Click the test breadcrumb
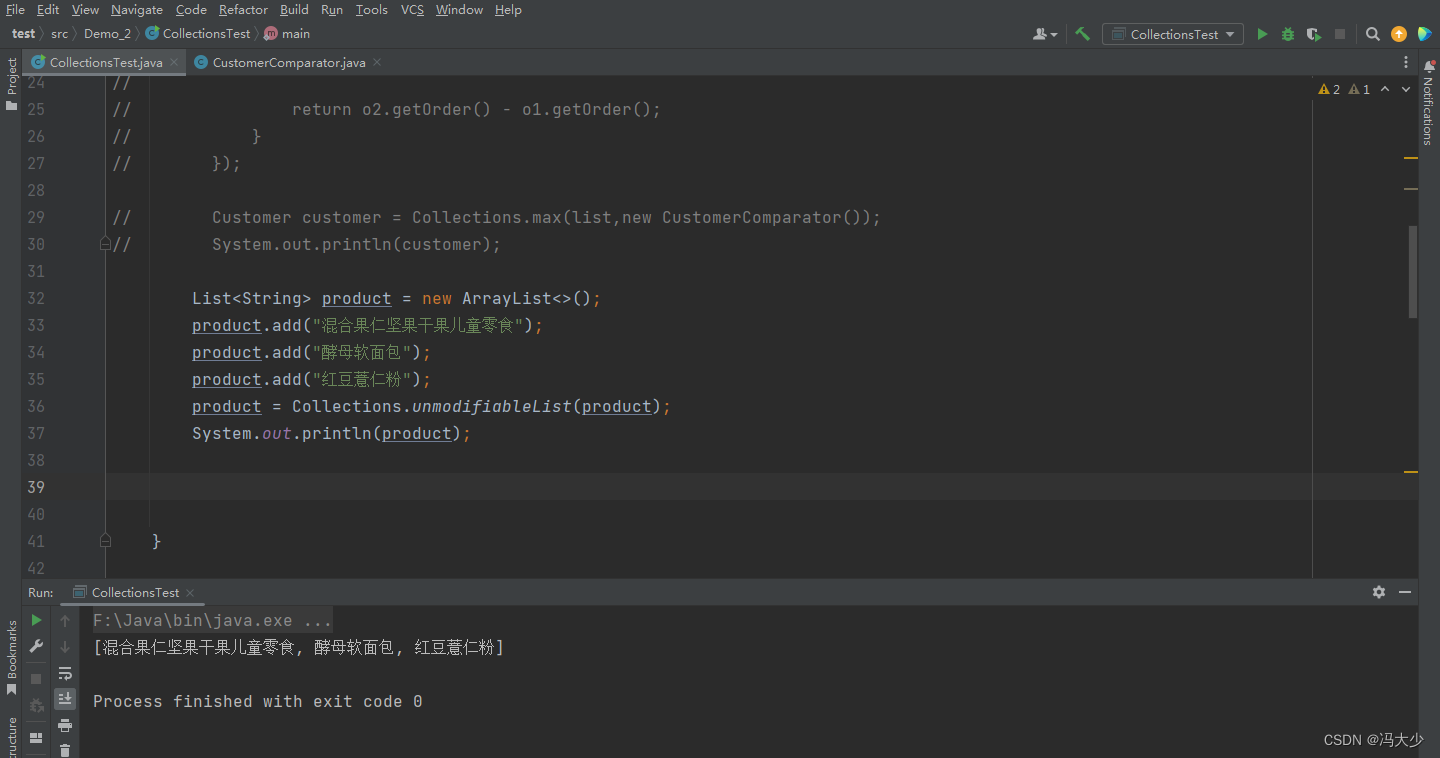The width and height of the screenshot is (1440, 758). tap(24, 33)
